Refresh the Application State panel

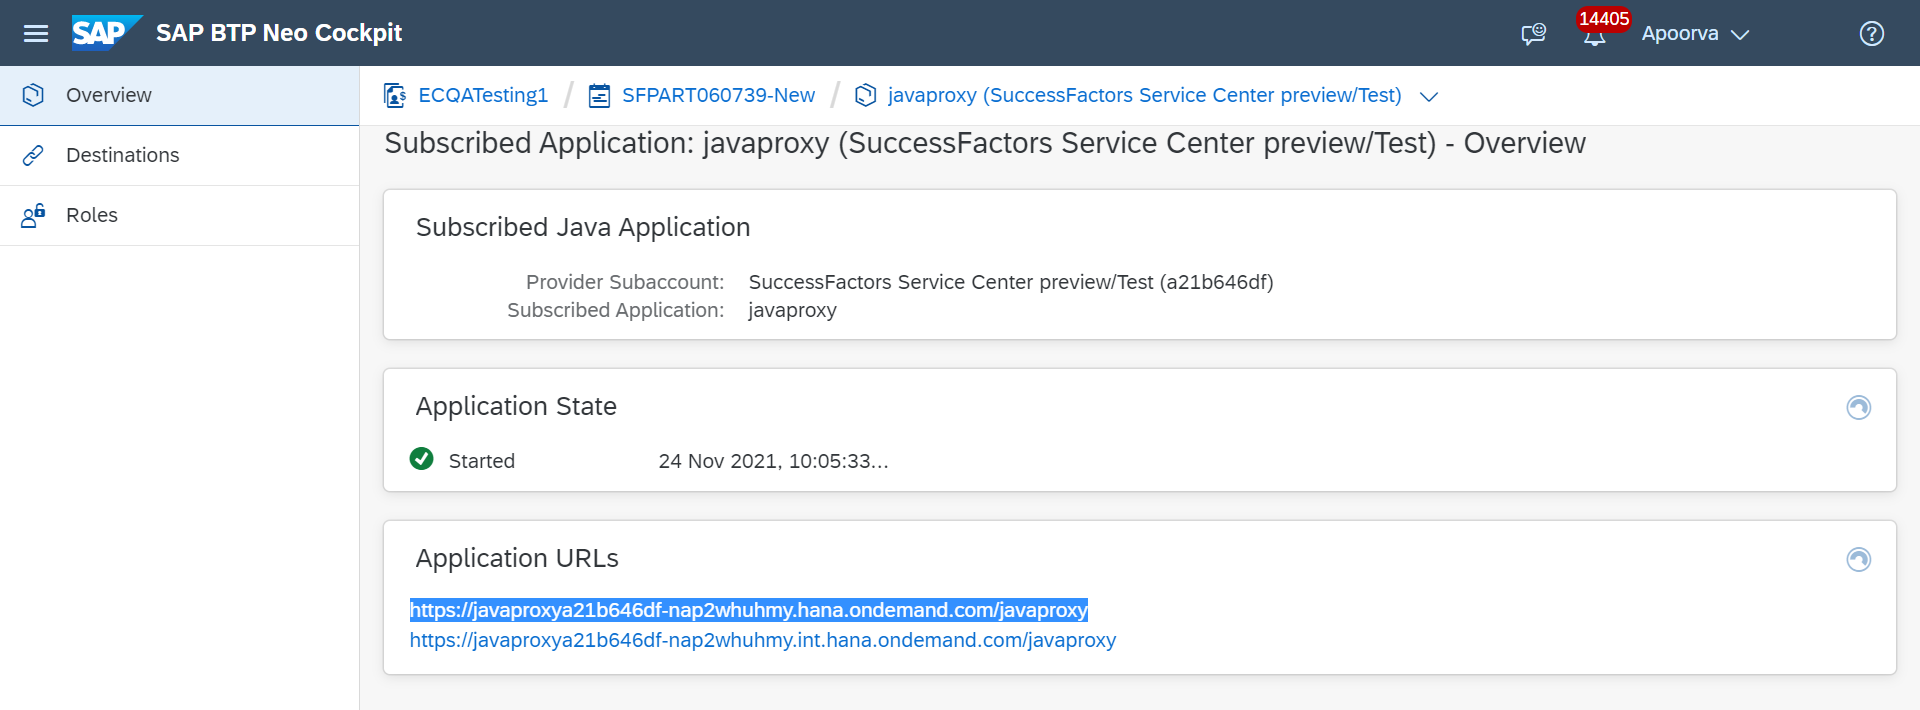(x=1858, y=407)
